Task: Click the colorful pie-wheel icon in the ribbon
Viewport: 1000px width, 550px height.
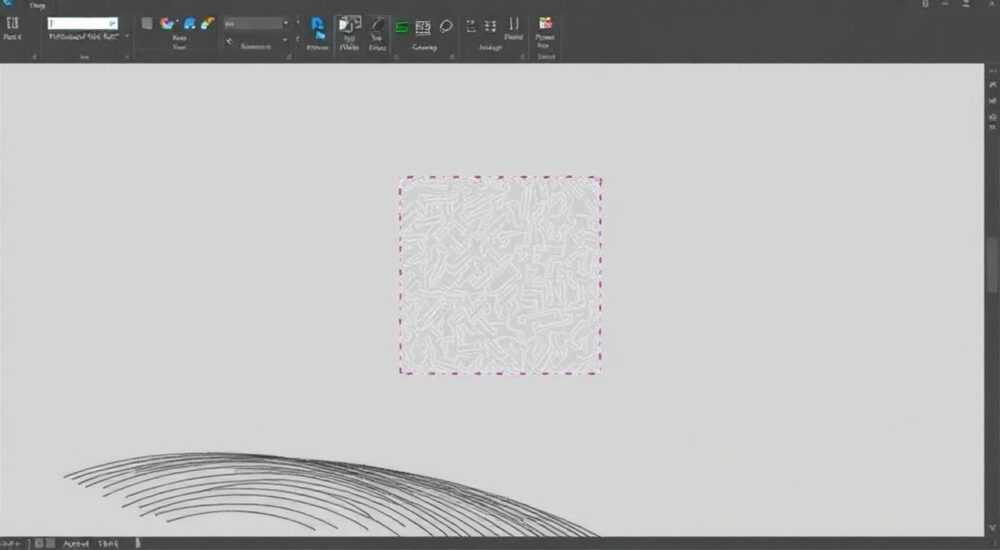Action: (x=168, y=24)
